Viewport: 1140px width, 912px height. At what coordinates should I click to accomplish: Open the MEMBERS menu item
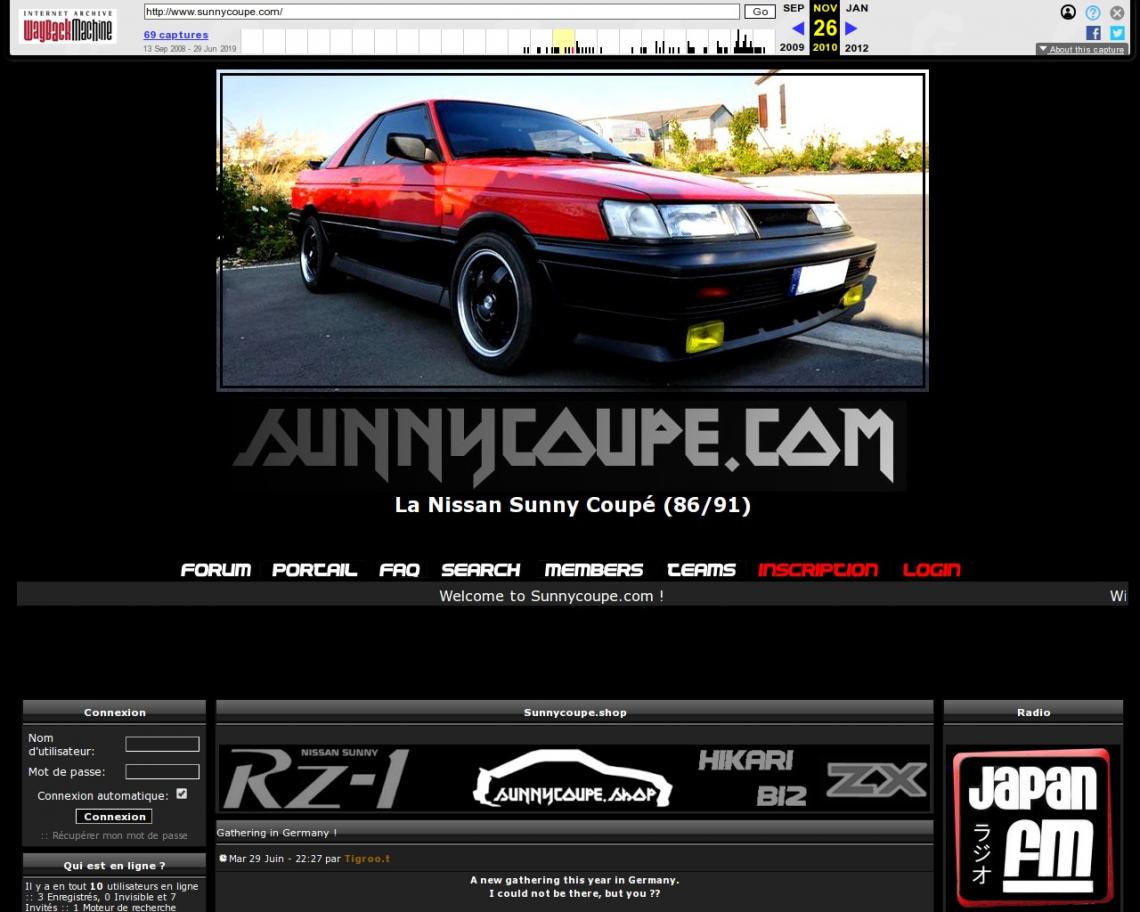coord(593,569)
